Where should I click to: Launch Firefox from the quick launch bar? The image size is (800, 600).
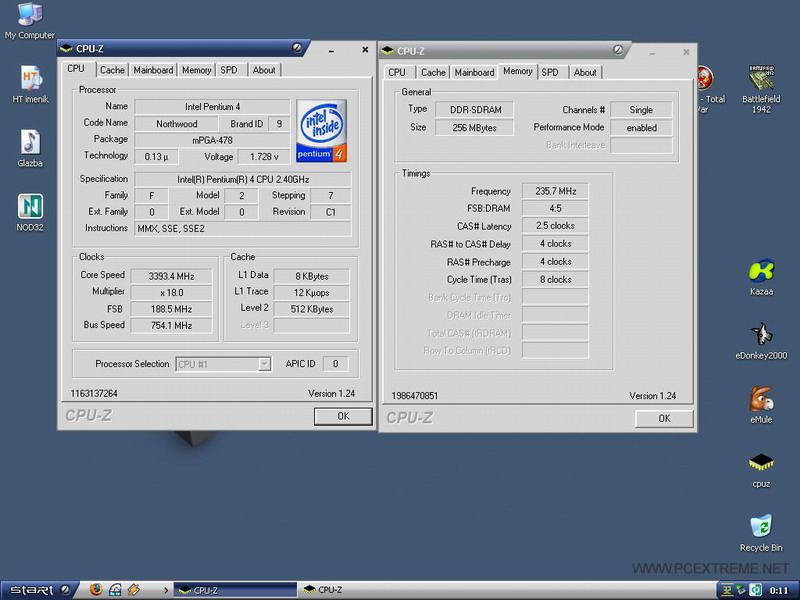[96, 590]
